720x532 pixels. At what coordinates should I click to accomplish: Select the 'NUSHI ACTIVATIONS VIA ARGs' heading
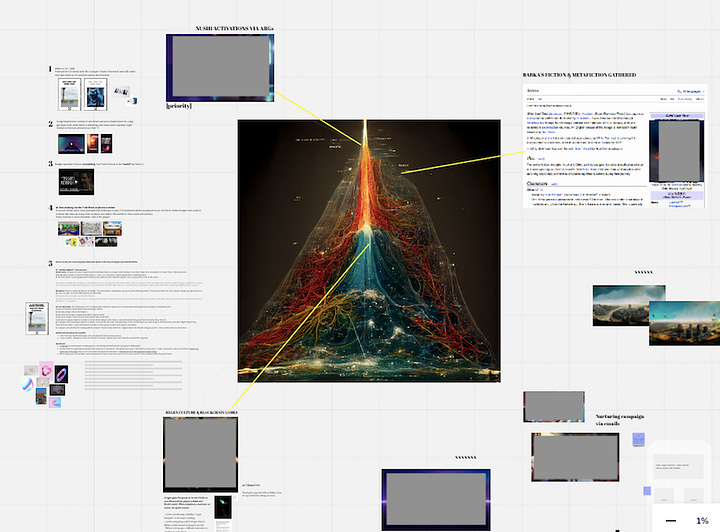(235, 28)
